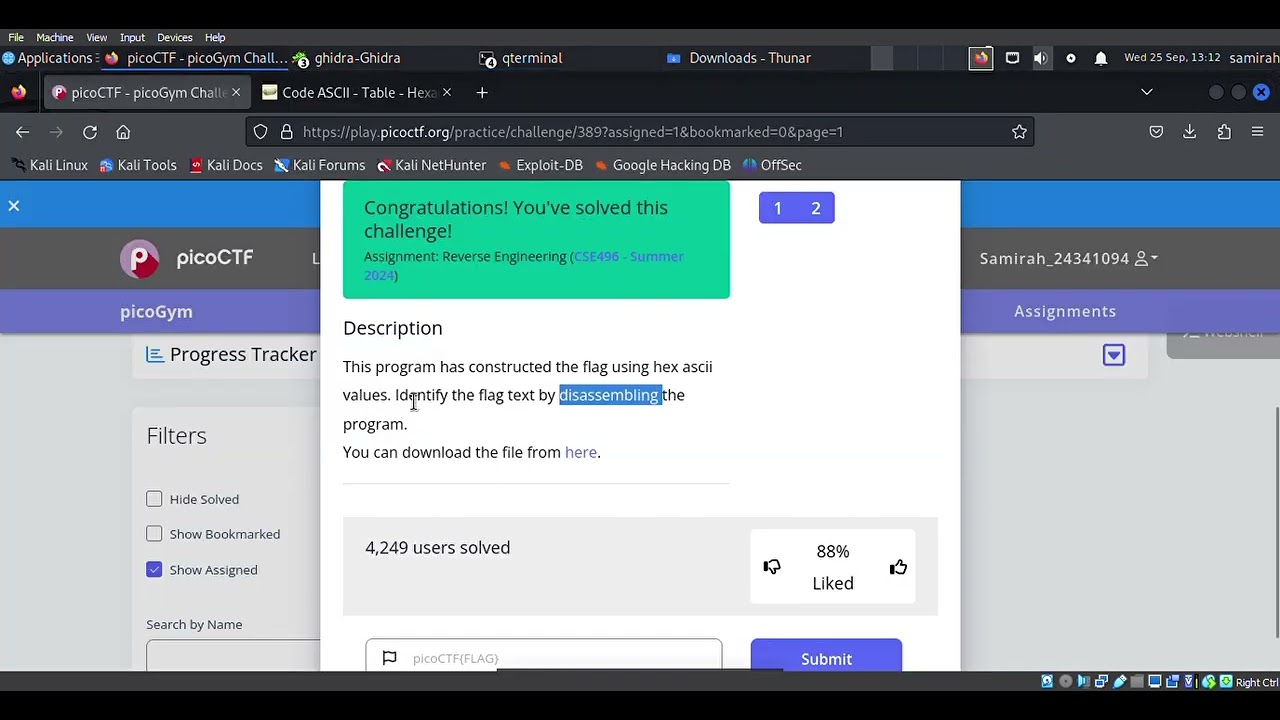Open the Extensions puzzle icon
Viewport: 1280px width, 720px height.
coord(1224,132)
